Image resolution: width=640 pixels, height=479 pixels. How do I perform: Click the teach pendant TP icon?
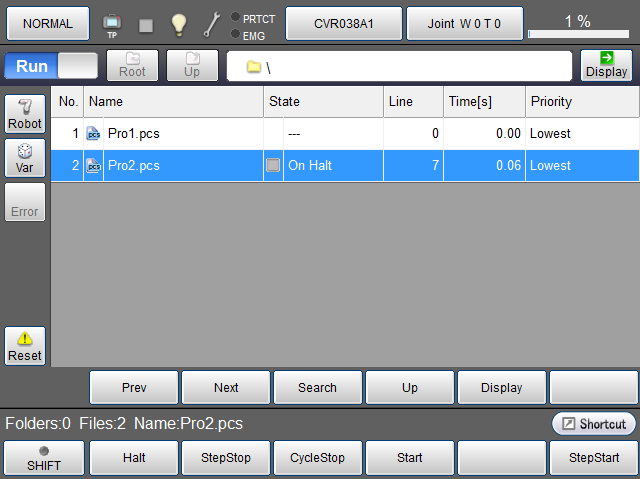click(112, 23)
